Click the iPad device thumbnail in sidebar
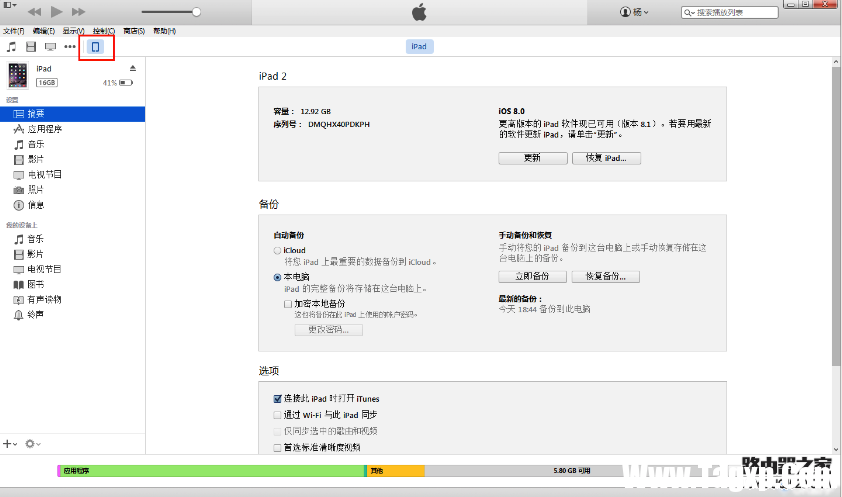The width and height of the screenshot is (842, 497). coord(18,75)
